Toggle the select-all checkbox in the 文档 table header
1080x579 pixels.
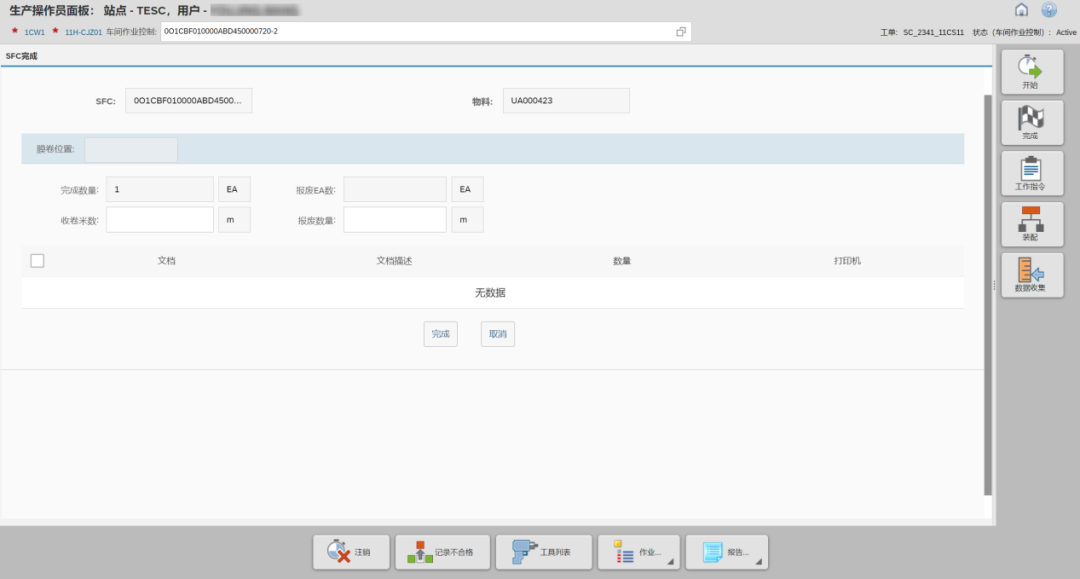click(x=37, y=260)
